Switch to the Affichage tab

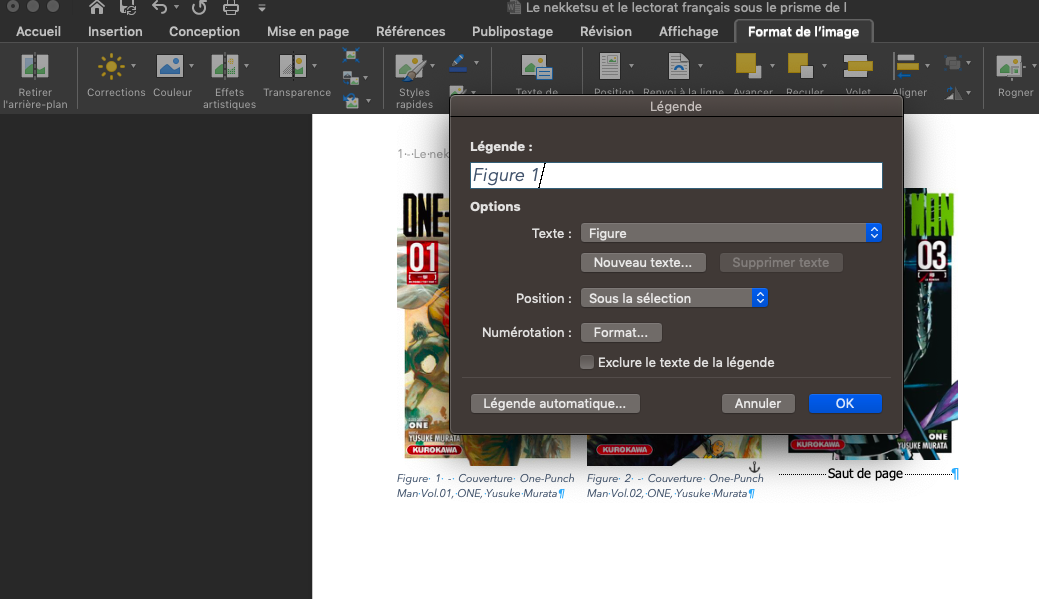688,31
